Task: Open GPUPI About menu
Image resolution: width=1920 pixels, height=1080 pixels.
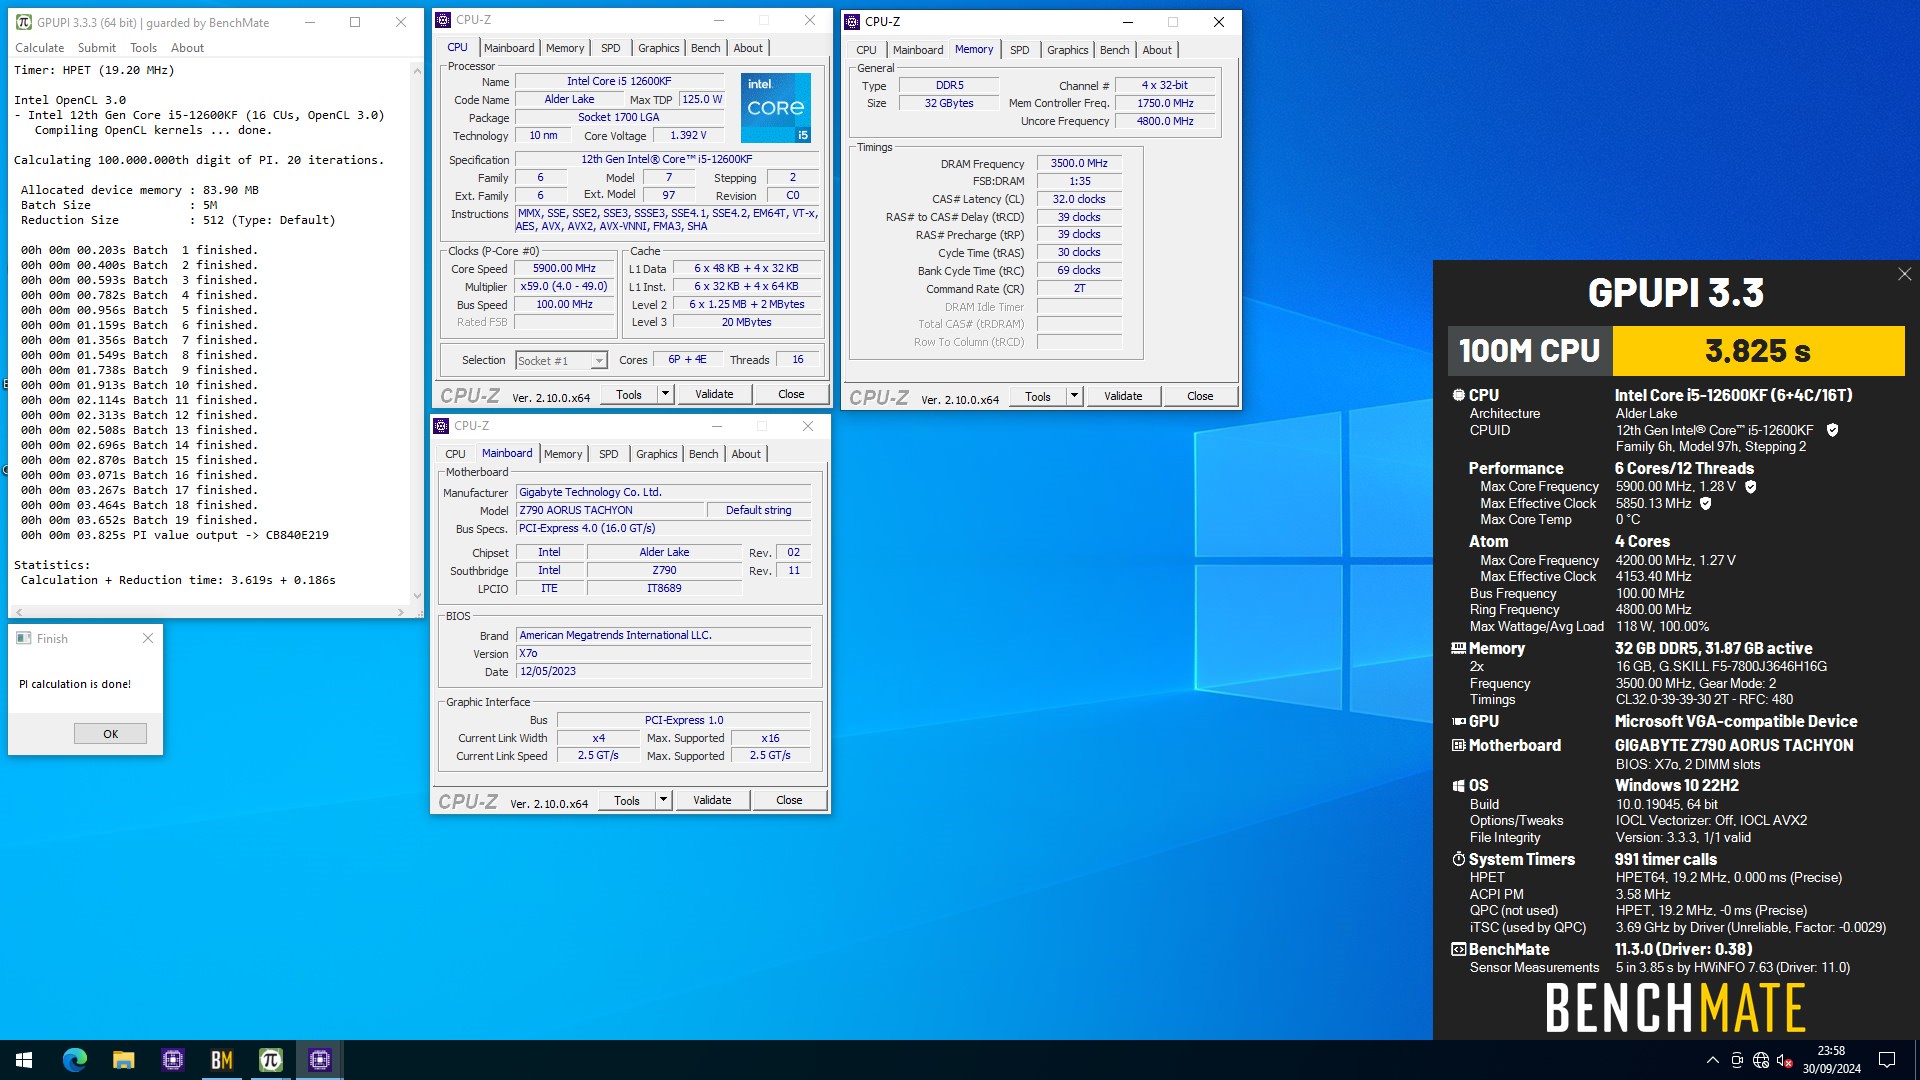Action: (187, 48)
